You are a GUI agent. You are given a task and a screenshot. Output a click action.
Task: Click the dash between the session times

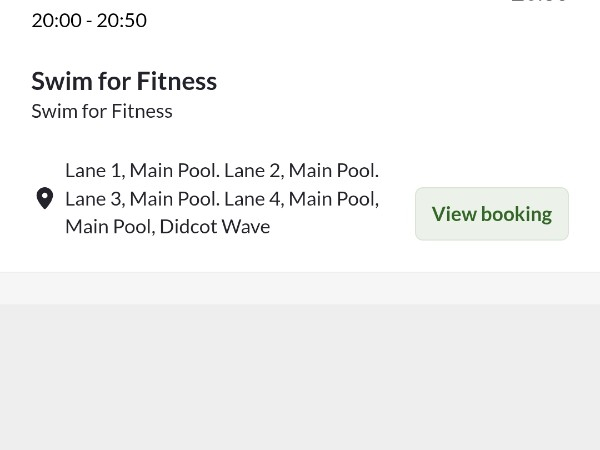coord(89,20)
